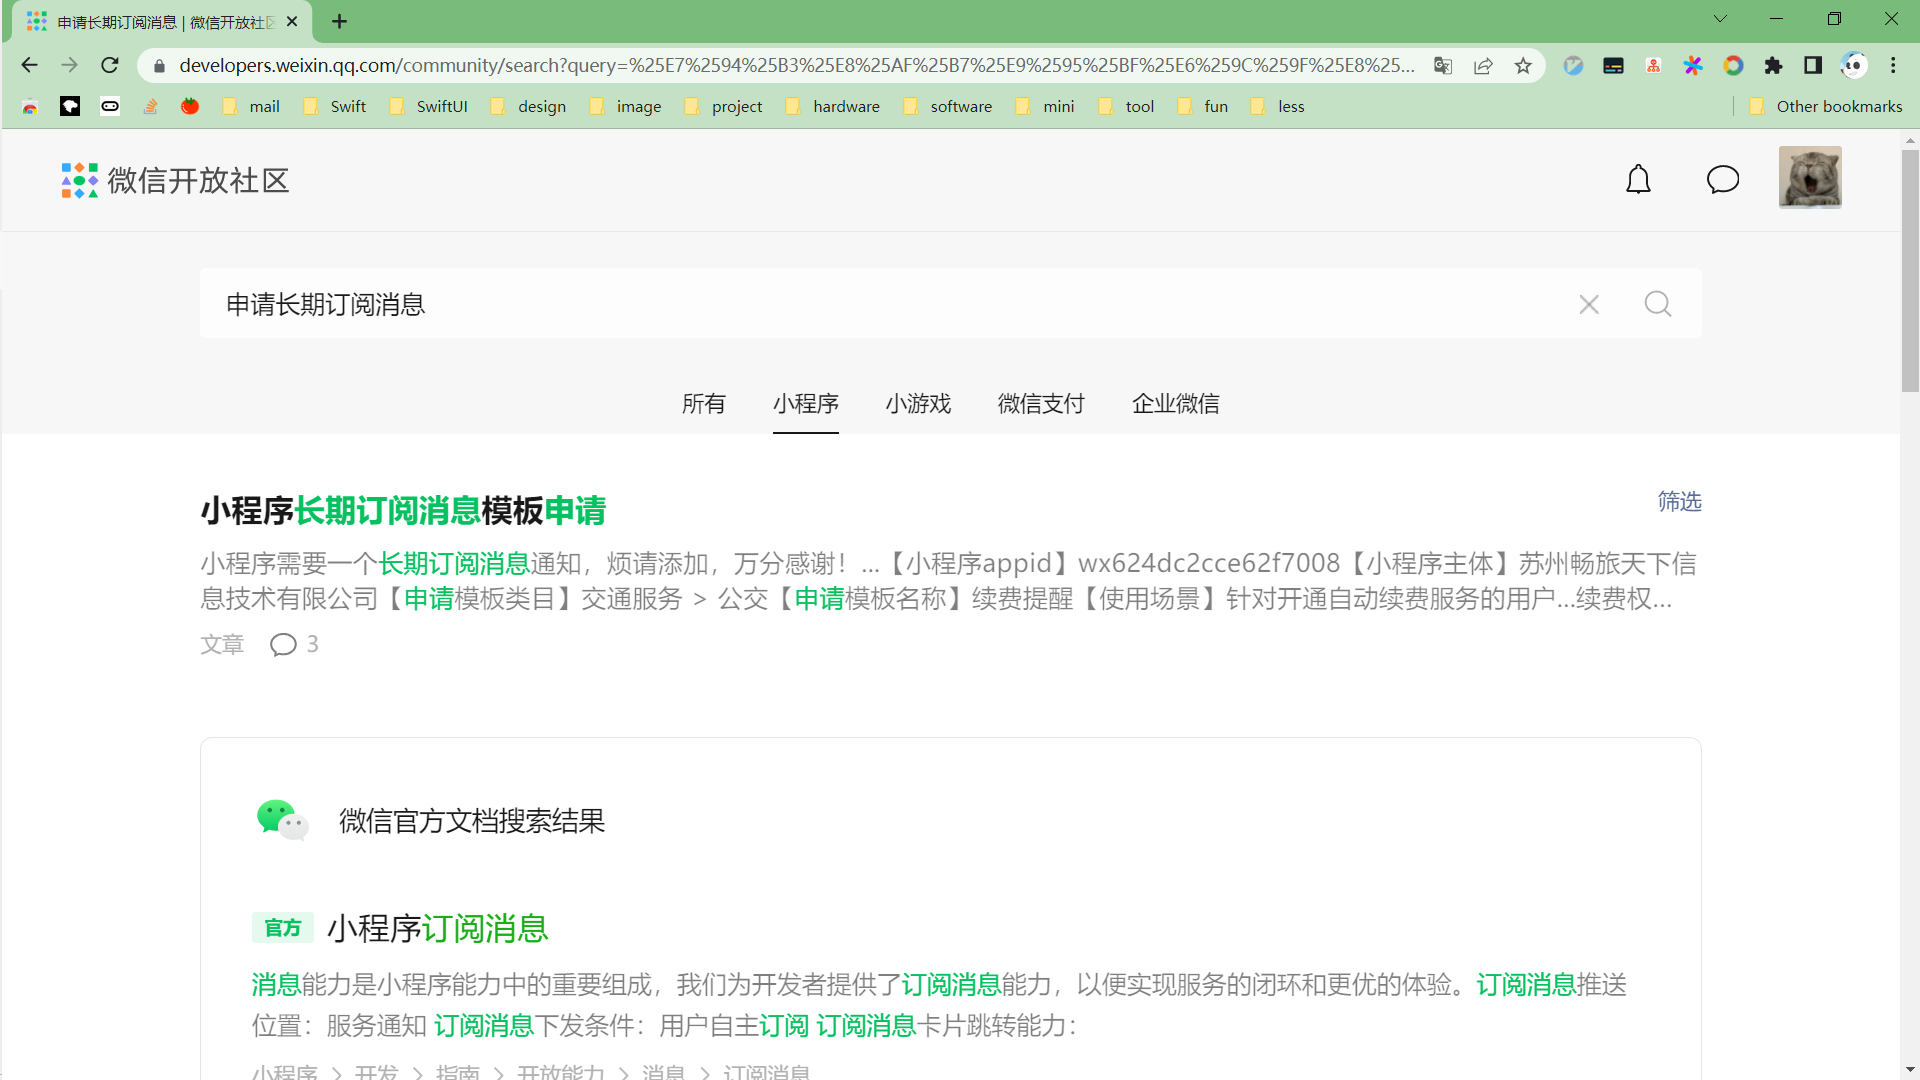1920x1080 pixels.
Task: Click the user avatar thumbnail
Action: click(x=1809, y=178)
